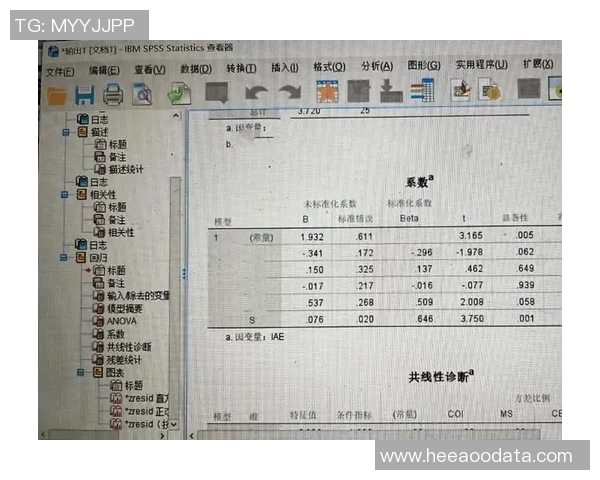Open the 格式(O) menu
The width and height of the screenshot is (600, 480).
tap(329, 67)
